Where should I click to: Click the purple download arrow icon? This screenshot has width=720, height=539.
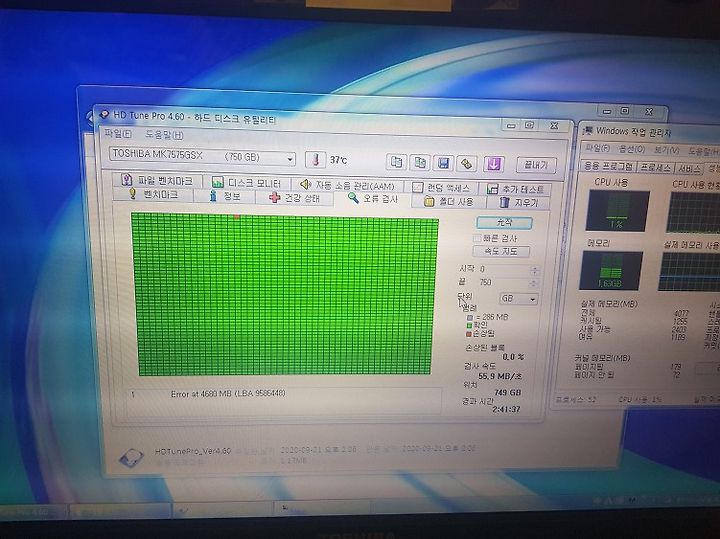tap(493, 164)
